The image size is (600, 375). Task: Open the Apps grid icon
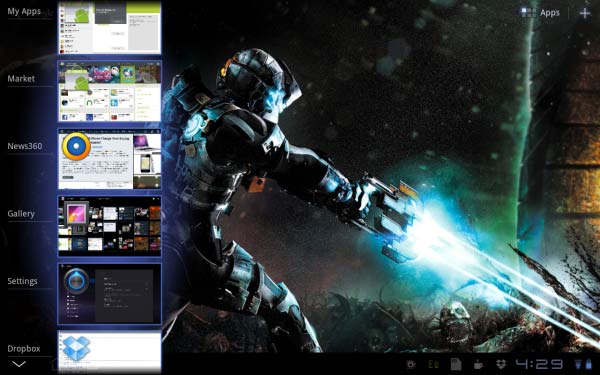tap(528, 13)
